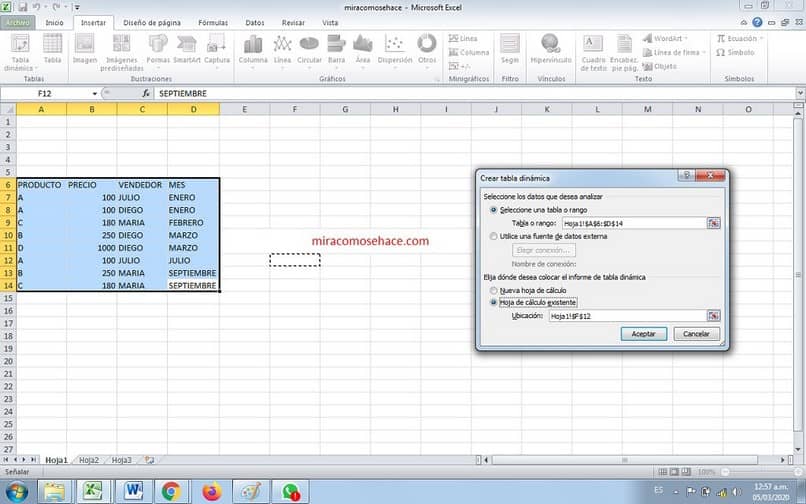Open the Símbolo dialog
The width and height of the screenshot is (806, 504).
point(736,52)
